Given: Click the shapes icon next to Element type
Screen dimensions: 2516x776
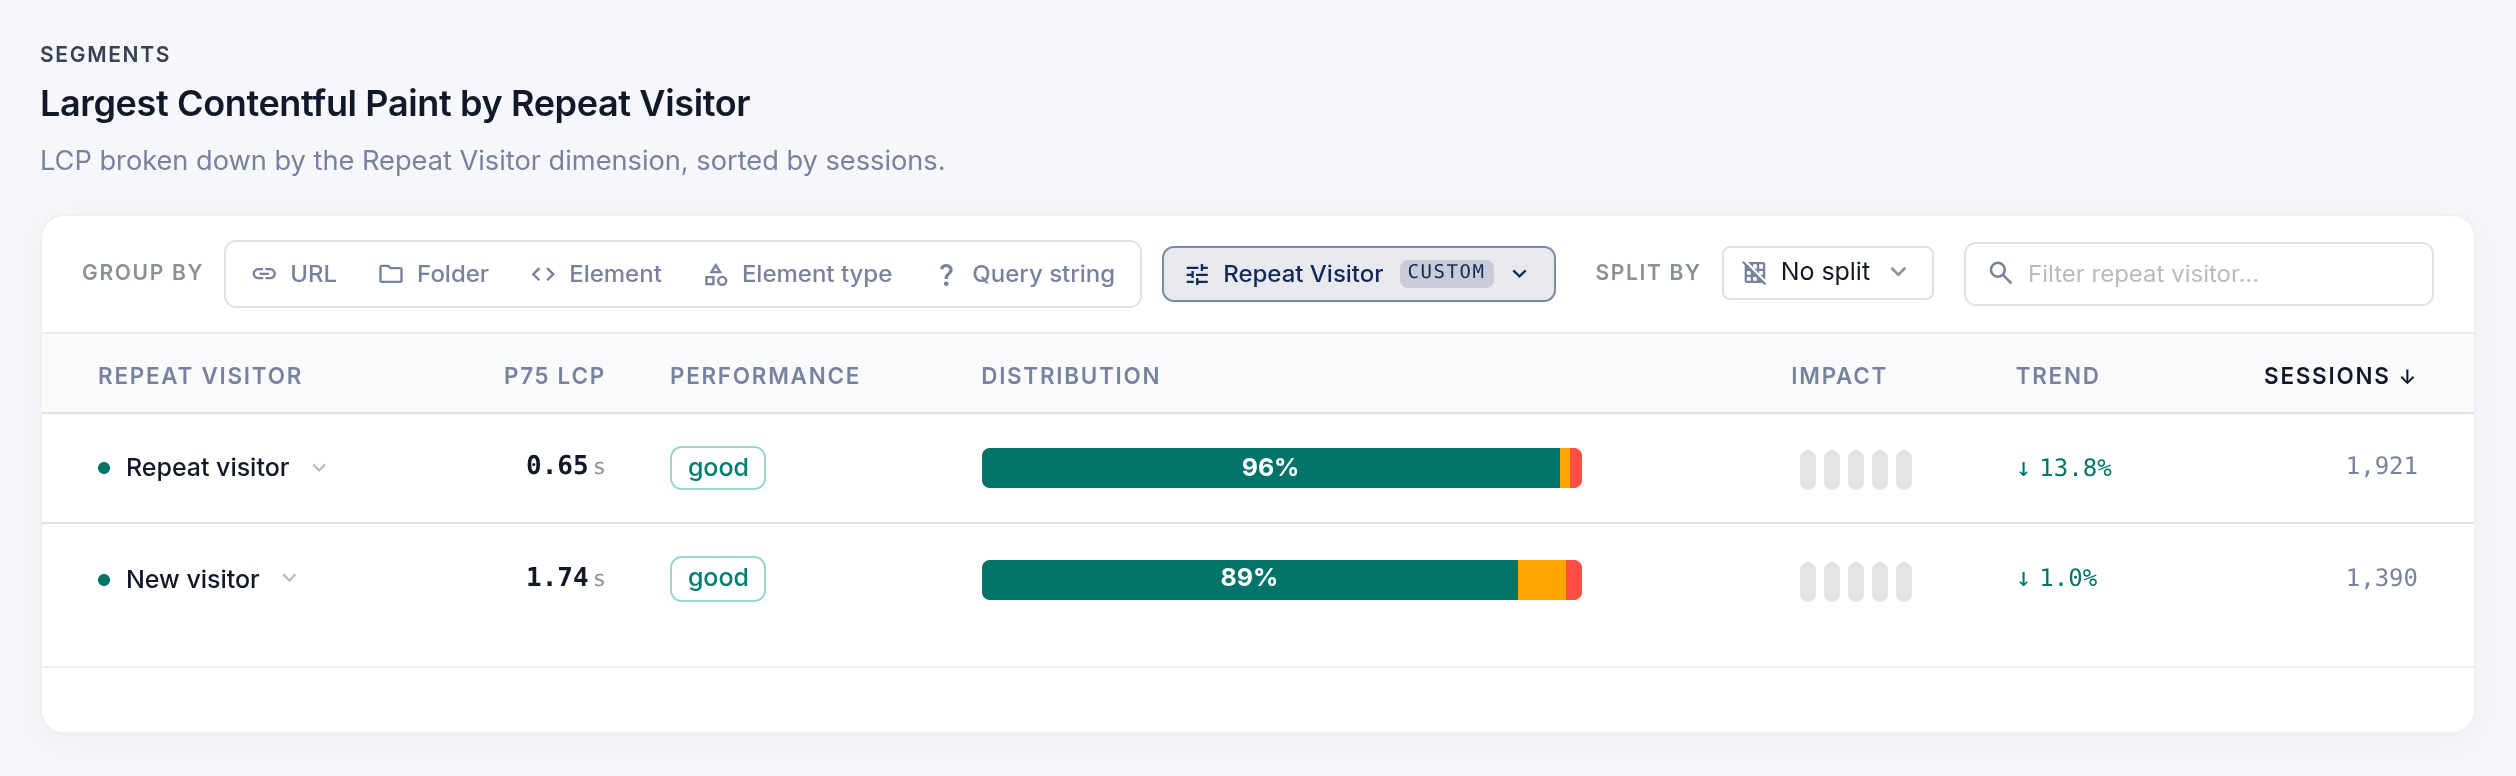Looking at the screenshot, I should (x=716, y=274).
